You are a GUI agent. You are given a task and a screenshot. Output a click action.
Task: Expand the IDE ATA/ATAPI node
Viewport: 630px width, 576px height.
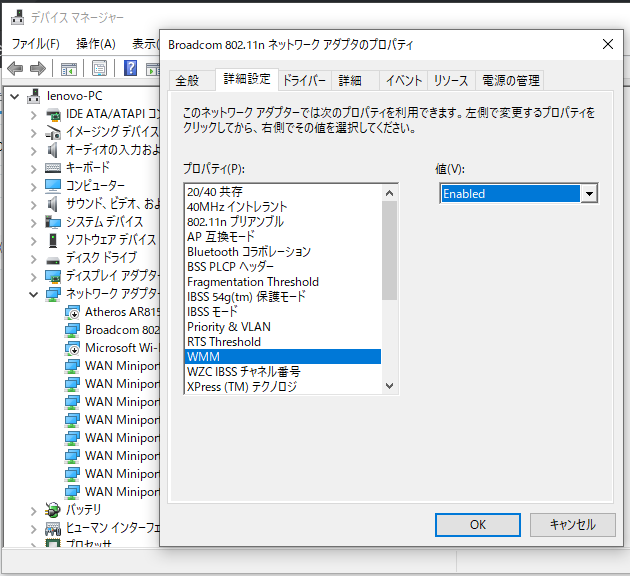[34, 115]
